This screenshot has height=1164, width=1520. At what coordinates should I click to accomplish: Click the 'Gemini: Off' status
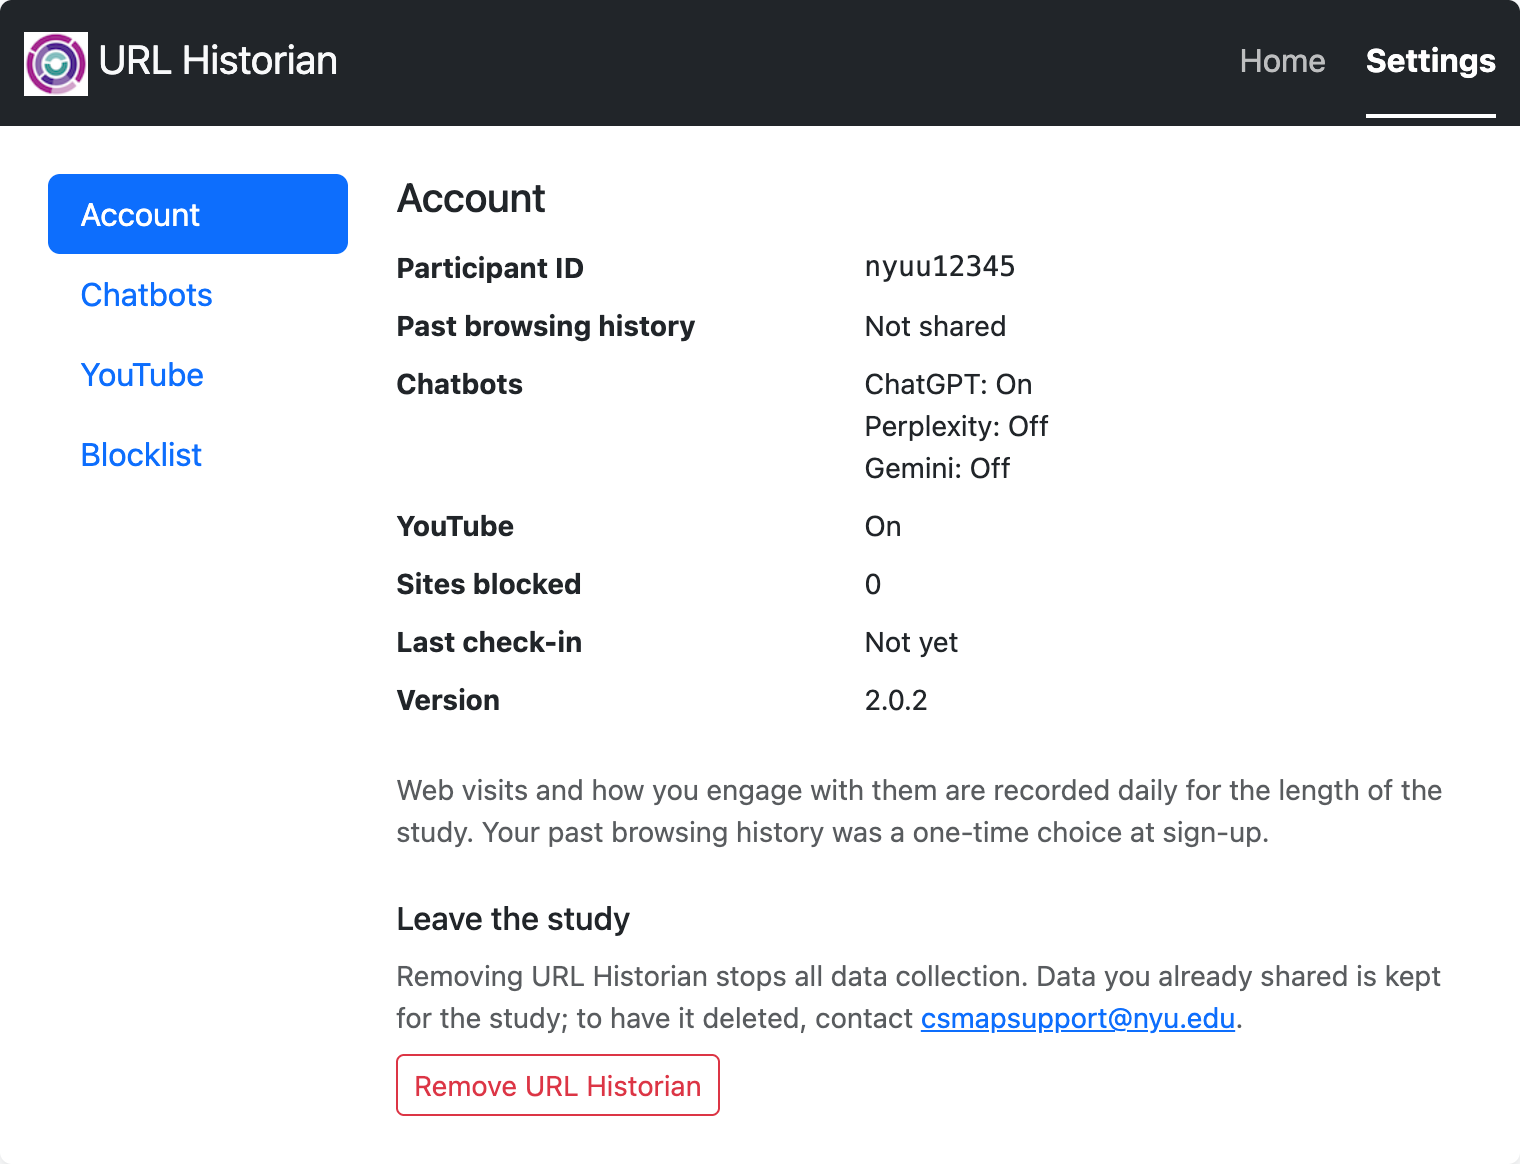click(x=937, y=468)
